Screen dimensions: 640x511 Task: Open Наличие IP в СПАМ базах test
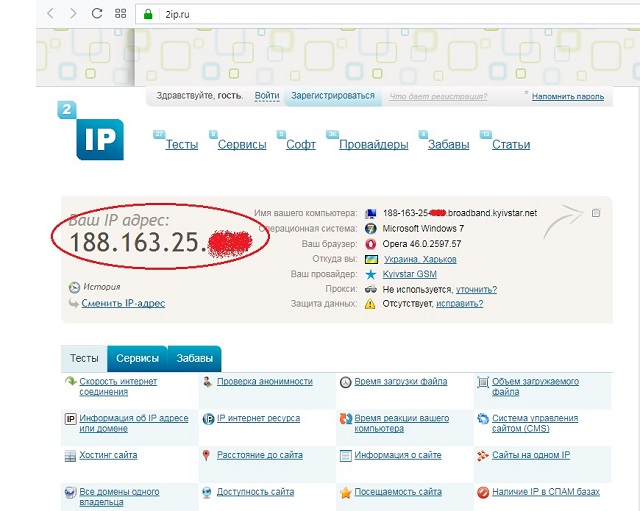click(546, 492)
